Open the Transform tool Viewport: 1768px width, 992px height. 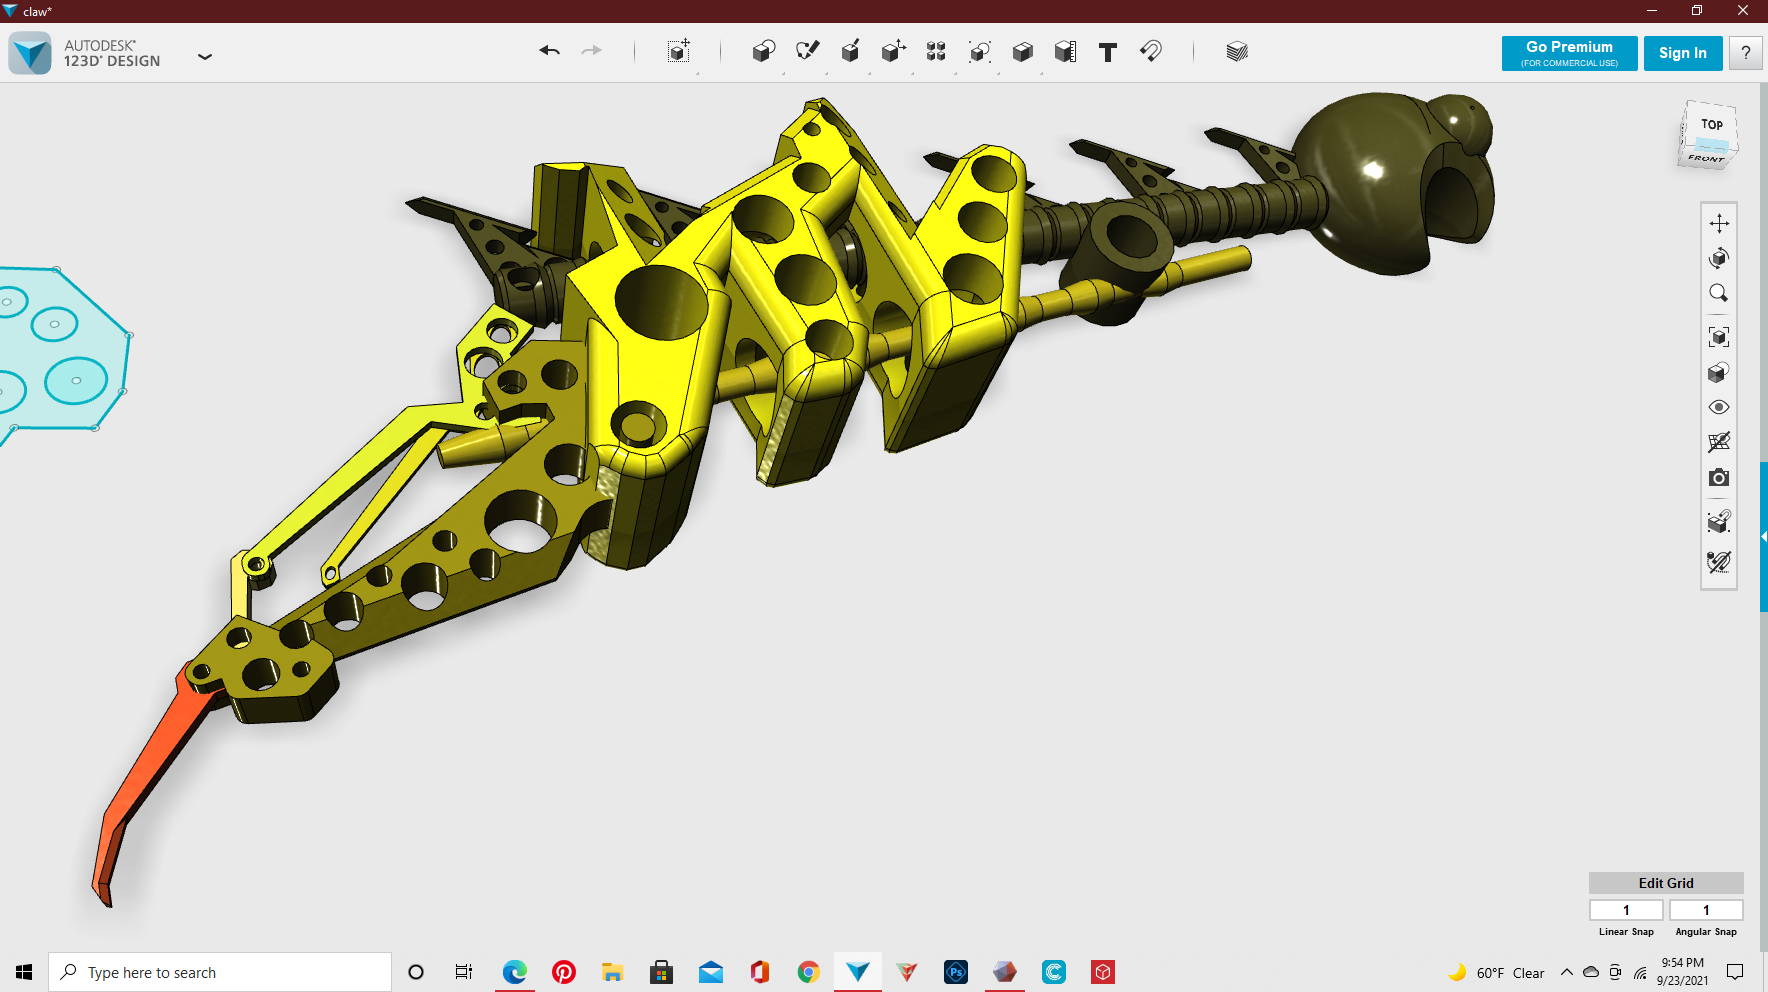pos(678,52)
